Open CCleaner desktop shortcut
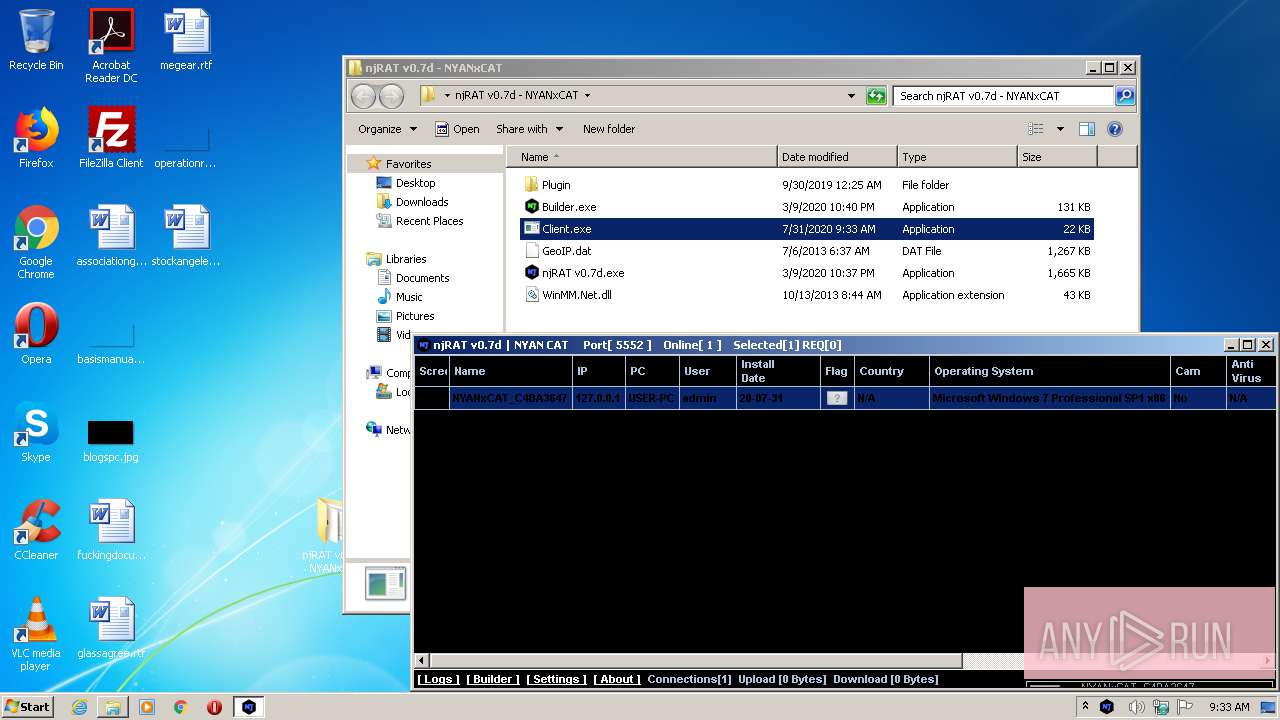 click(x=36, y=530)
